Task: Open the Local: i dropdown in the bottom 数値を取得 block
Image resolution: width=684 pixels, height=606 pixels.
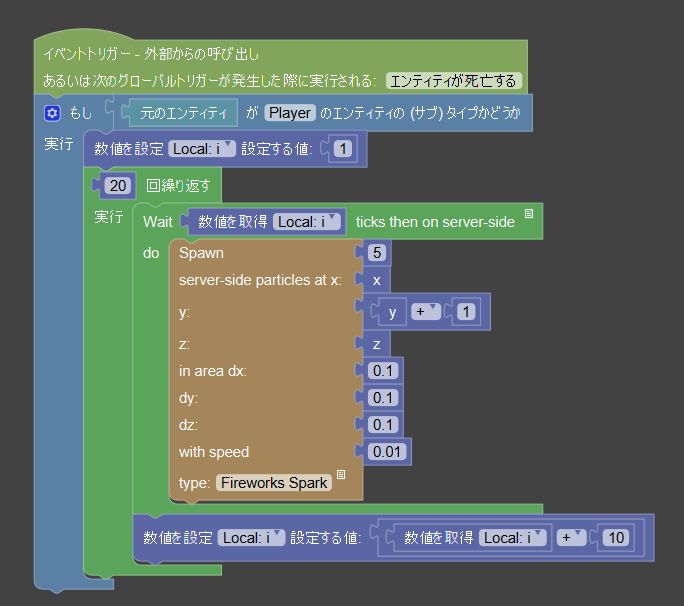Action: point(514,538)
